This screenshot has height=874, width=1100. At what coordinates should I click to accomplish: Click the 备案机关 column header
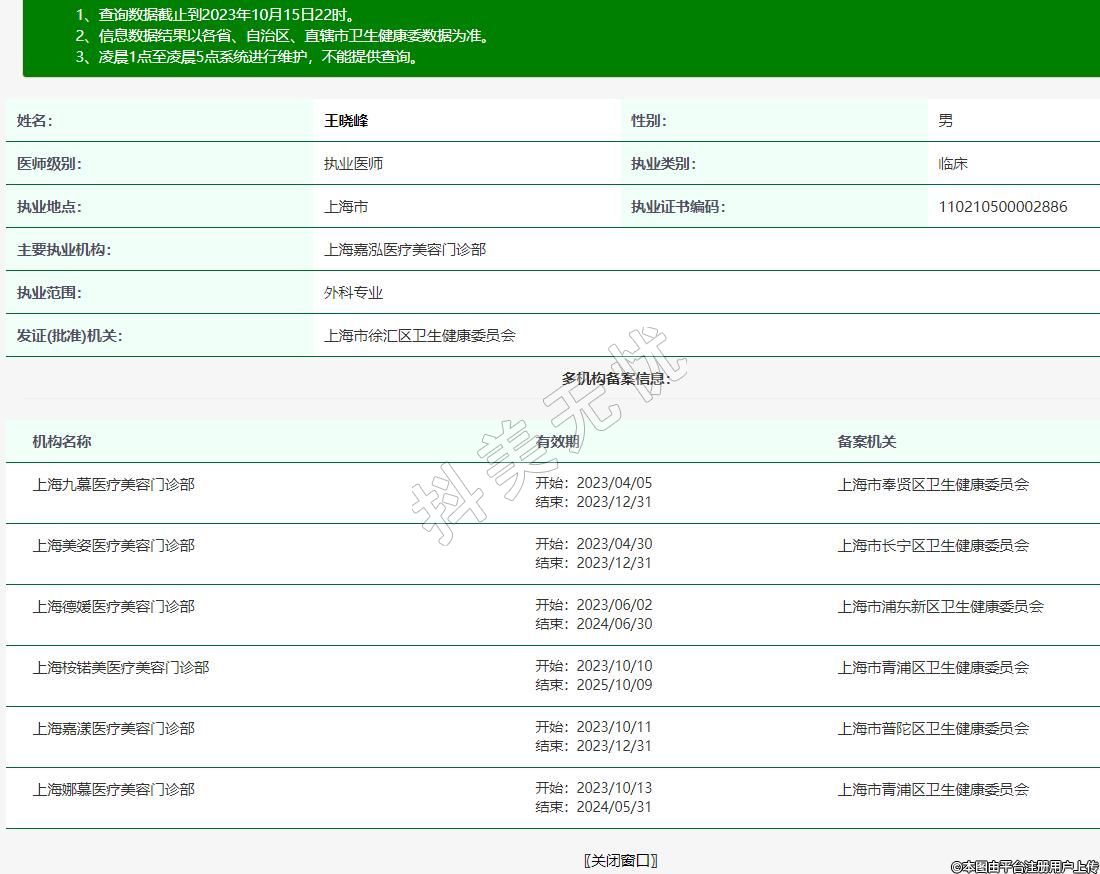coord(866,442)
